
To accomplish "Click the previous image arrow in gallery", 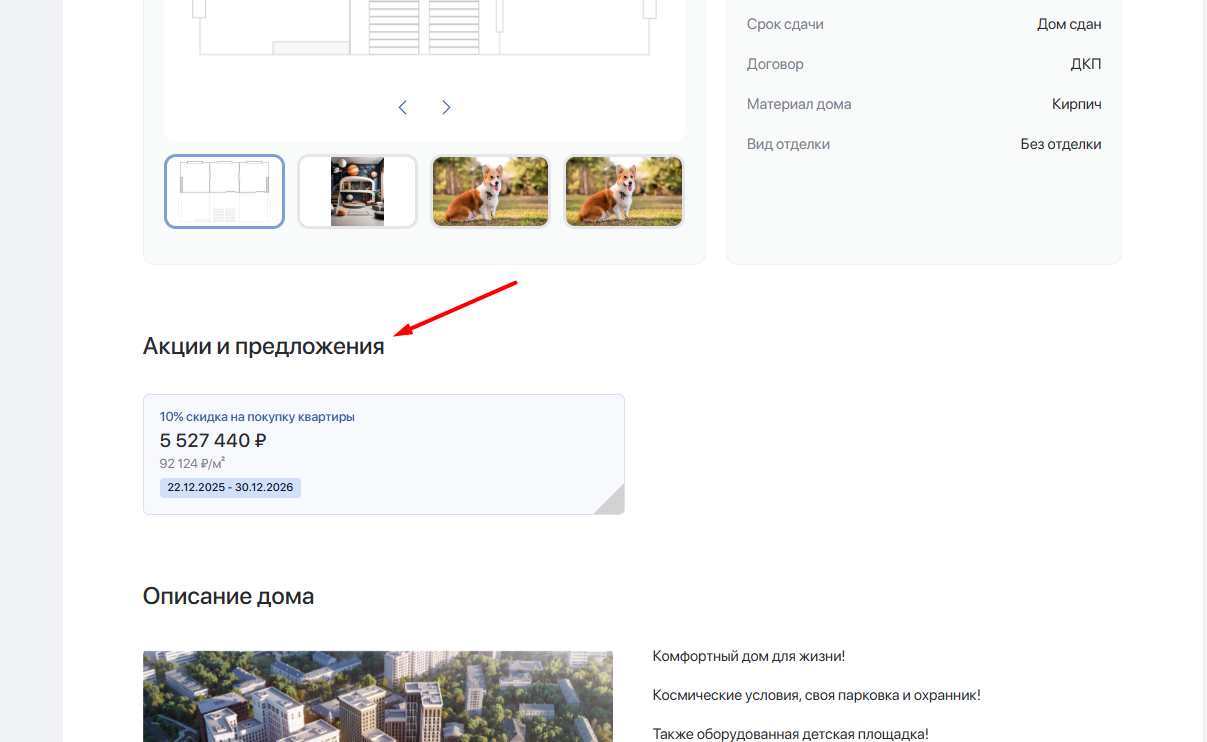I will (x=402, y=107).
